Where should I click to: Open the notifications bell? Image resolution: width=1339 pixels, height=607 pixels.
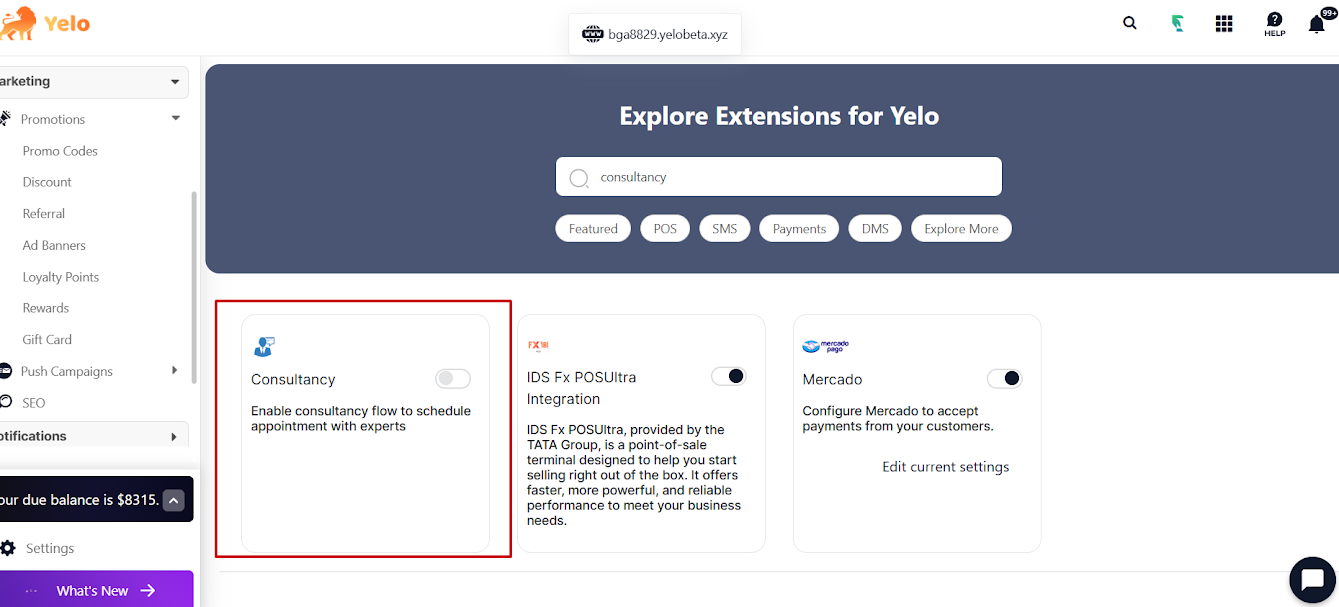[1317, 25]
